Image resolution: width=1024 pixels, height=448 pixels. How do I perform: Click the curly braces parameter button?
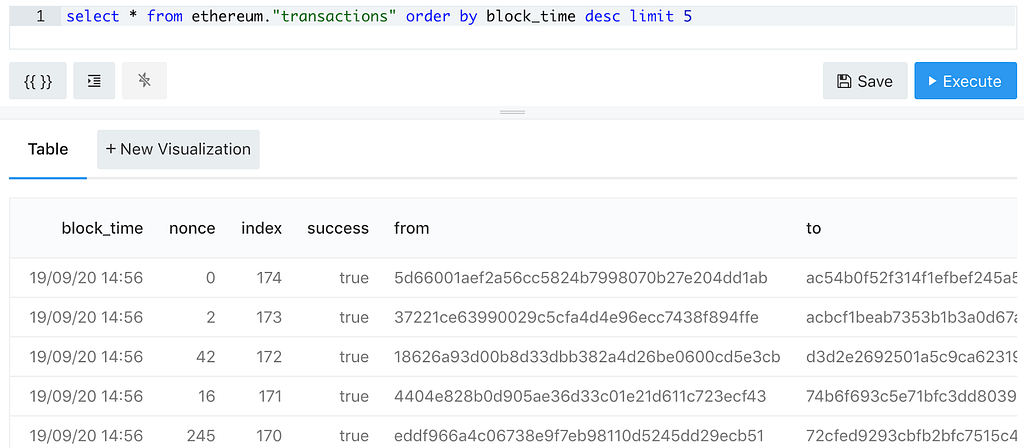pyautogui.click(x=38, y=81)
